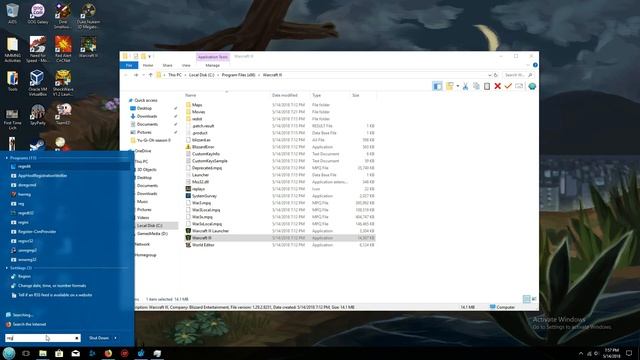This screenshot has height=360, width=640.
Task: Click the Shut Down button
Action: tap(99, 338)
